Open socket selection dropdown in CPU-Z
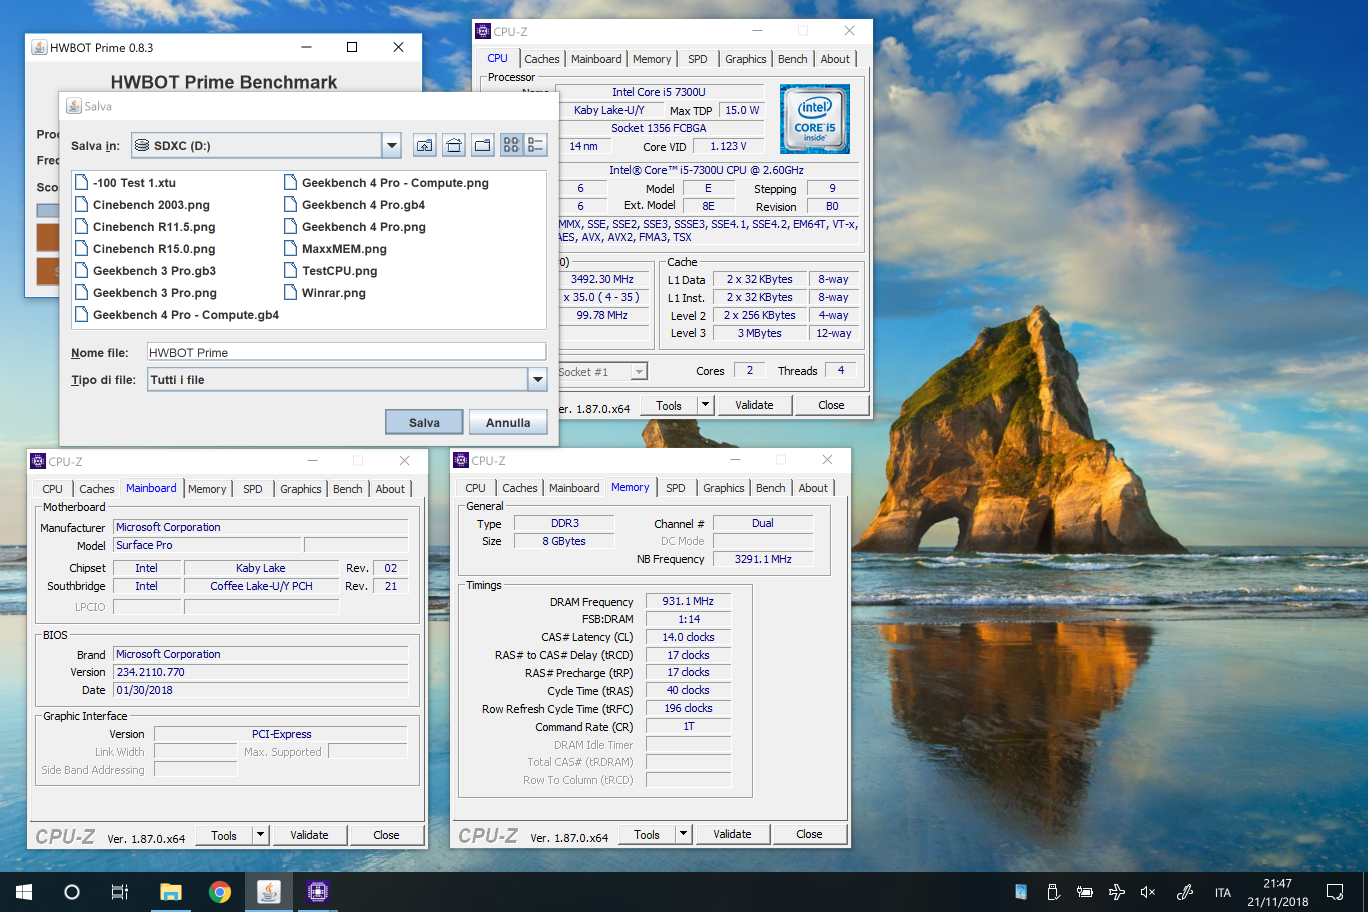The height and width of the screenshot is (912, 1368). [x=639, y=372]
